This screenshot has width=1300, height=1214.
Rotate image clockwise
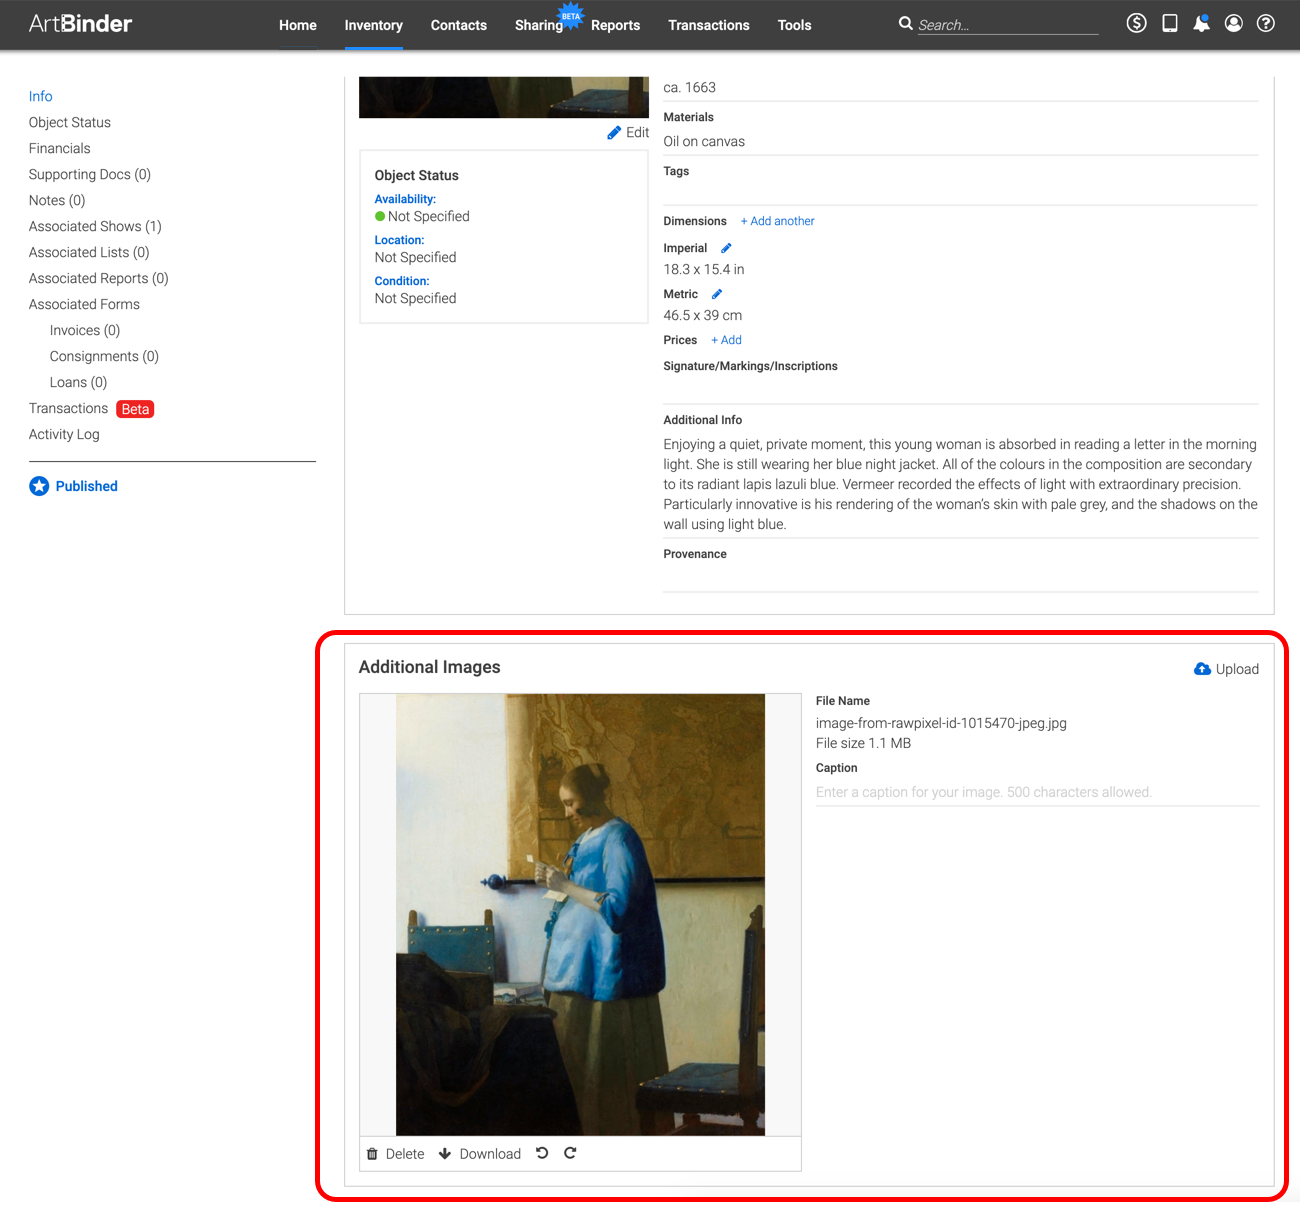point(570,1153)
